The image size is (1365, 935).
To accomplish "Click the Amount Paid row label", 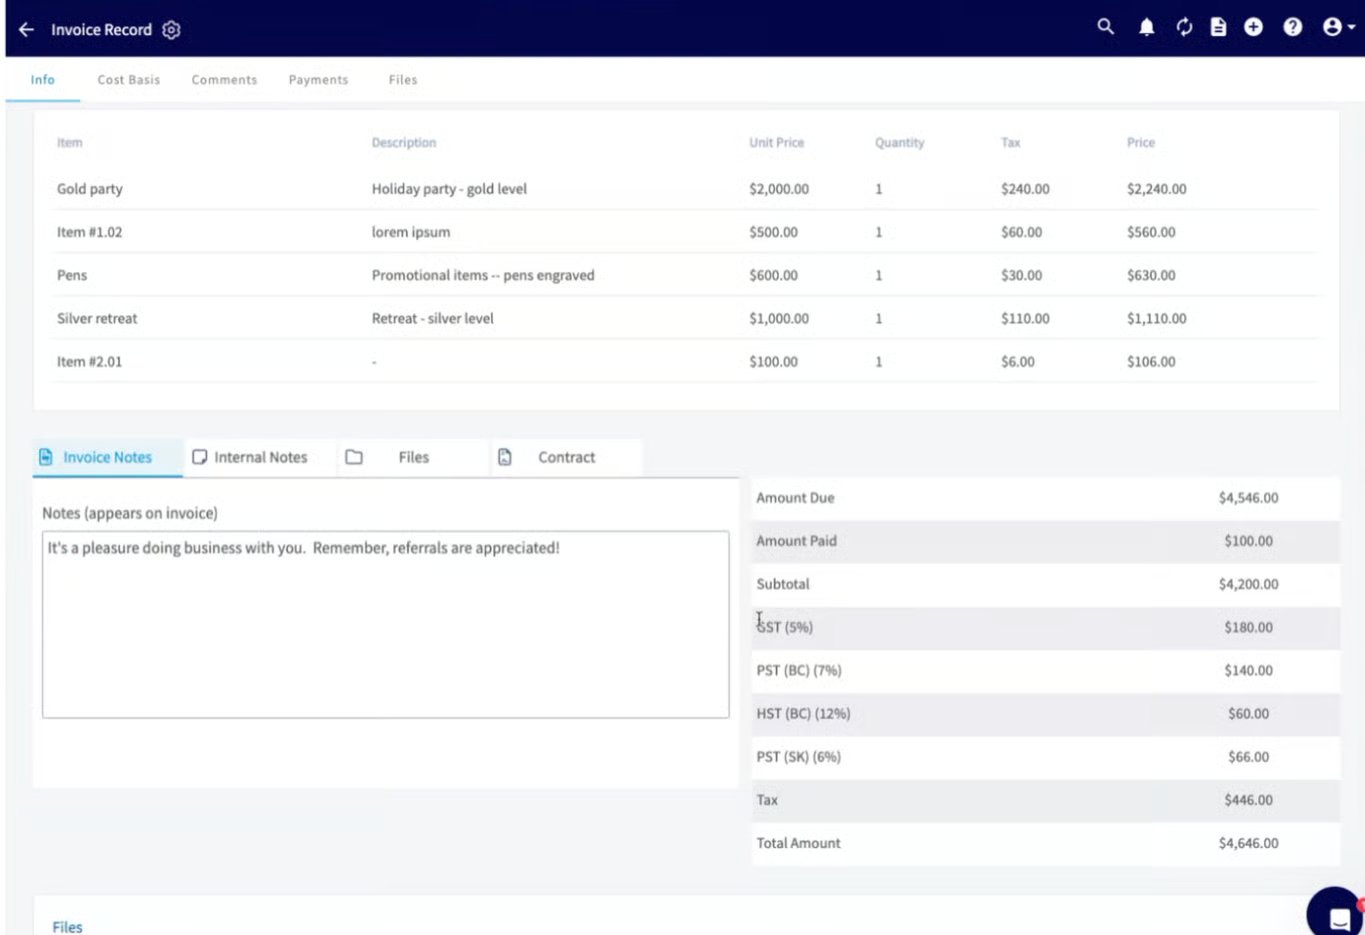I will click(x=796, y=541).
